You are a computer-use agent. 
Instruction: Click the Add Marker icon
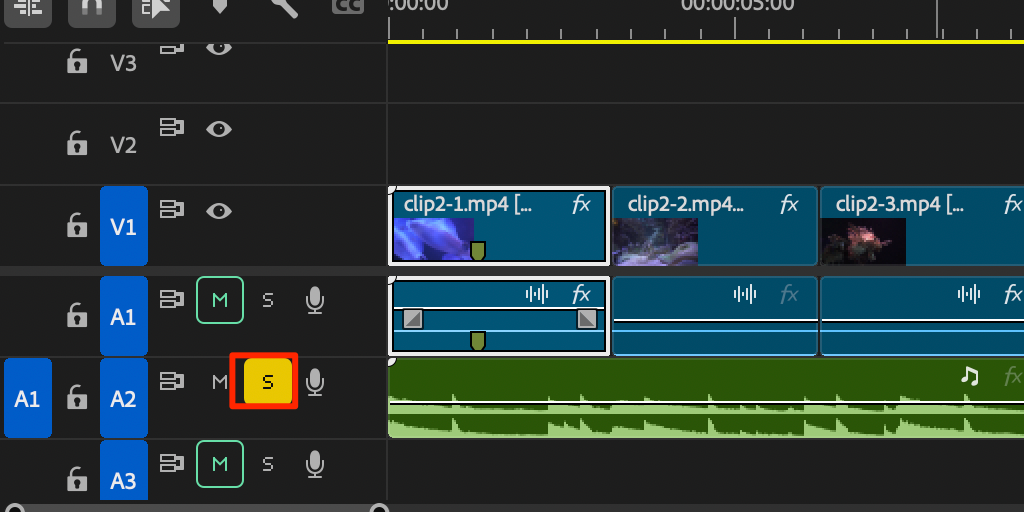(x=219, y=7)
